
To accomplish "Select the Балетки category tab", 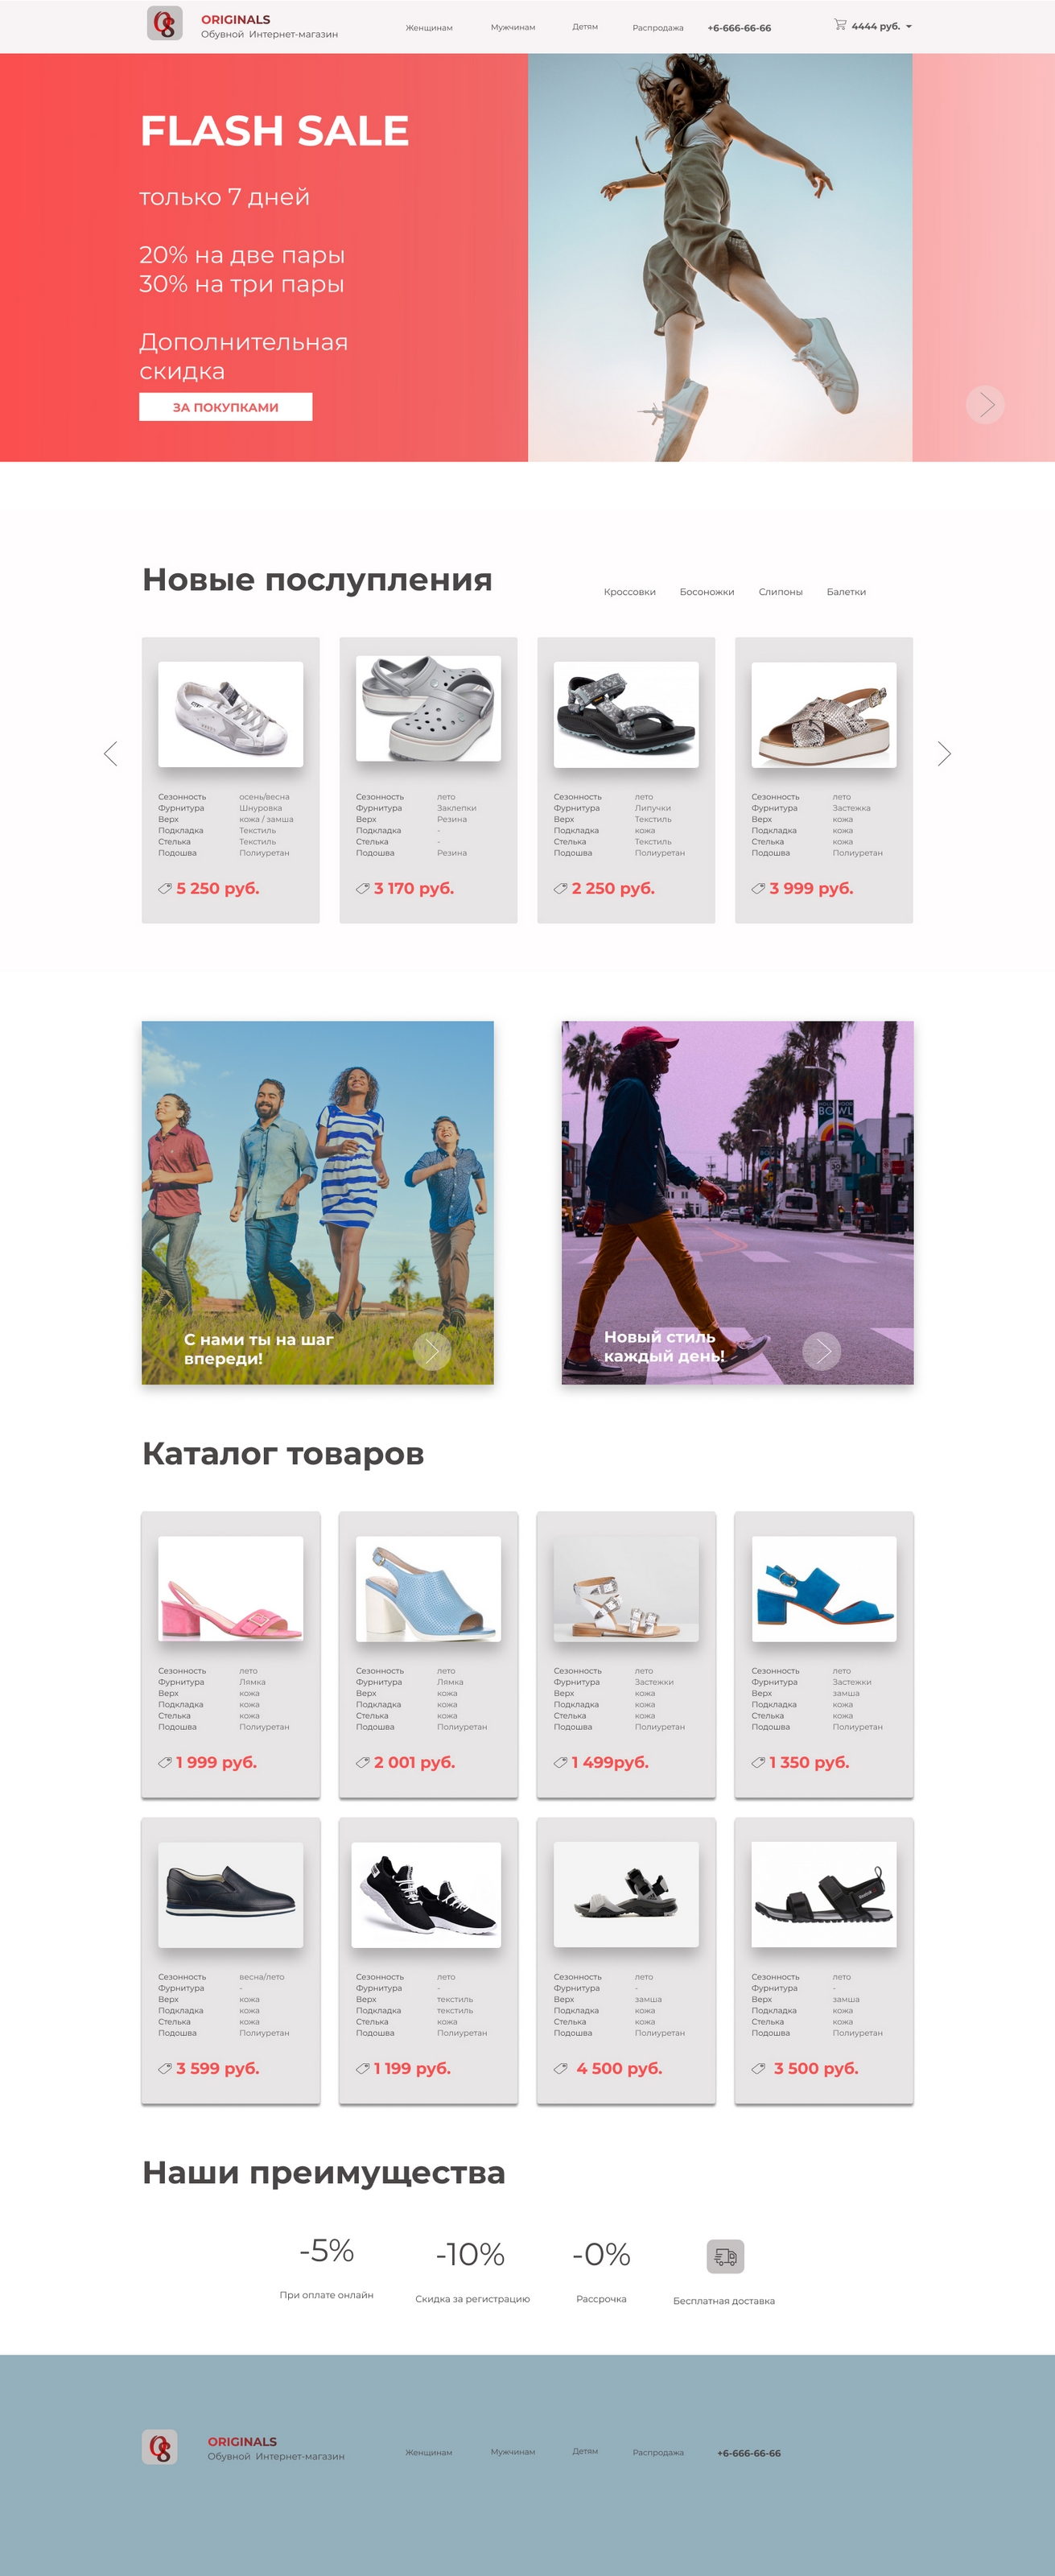I will pos(846,592).
